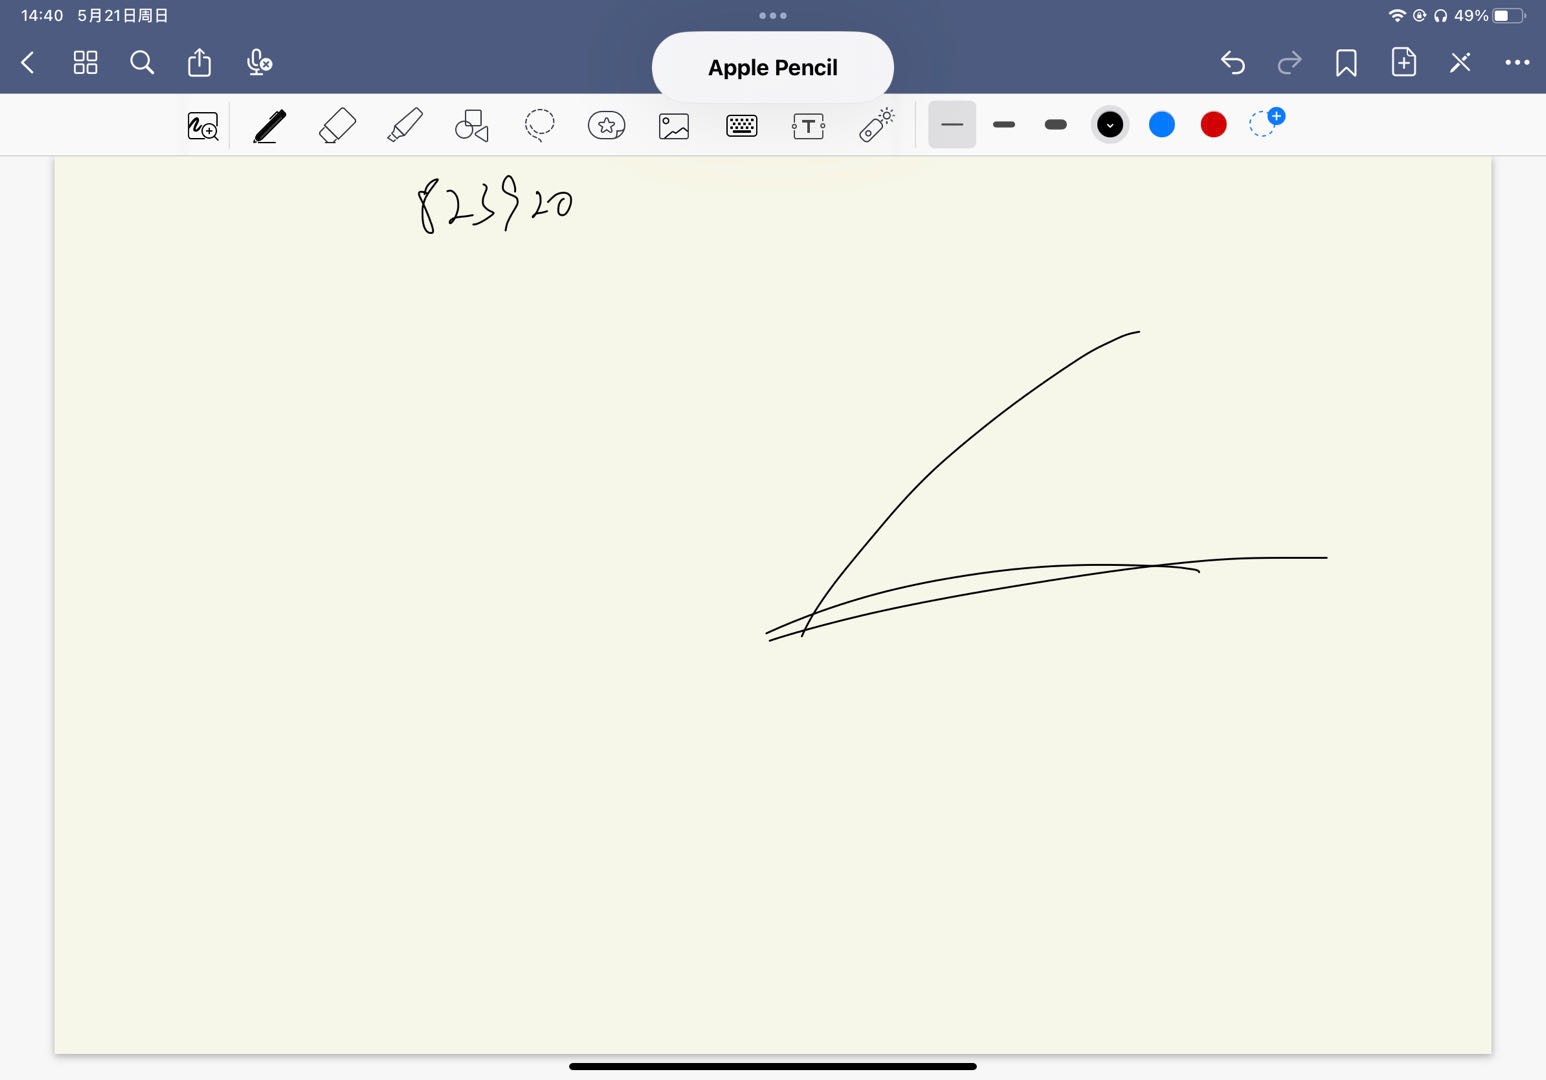This screenshot has height=1080, width=1546.
Task: Toggle the Zoom window writing tool
Action: tap(203, 126)
